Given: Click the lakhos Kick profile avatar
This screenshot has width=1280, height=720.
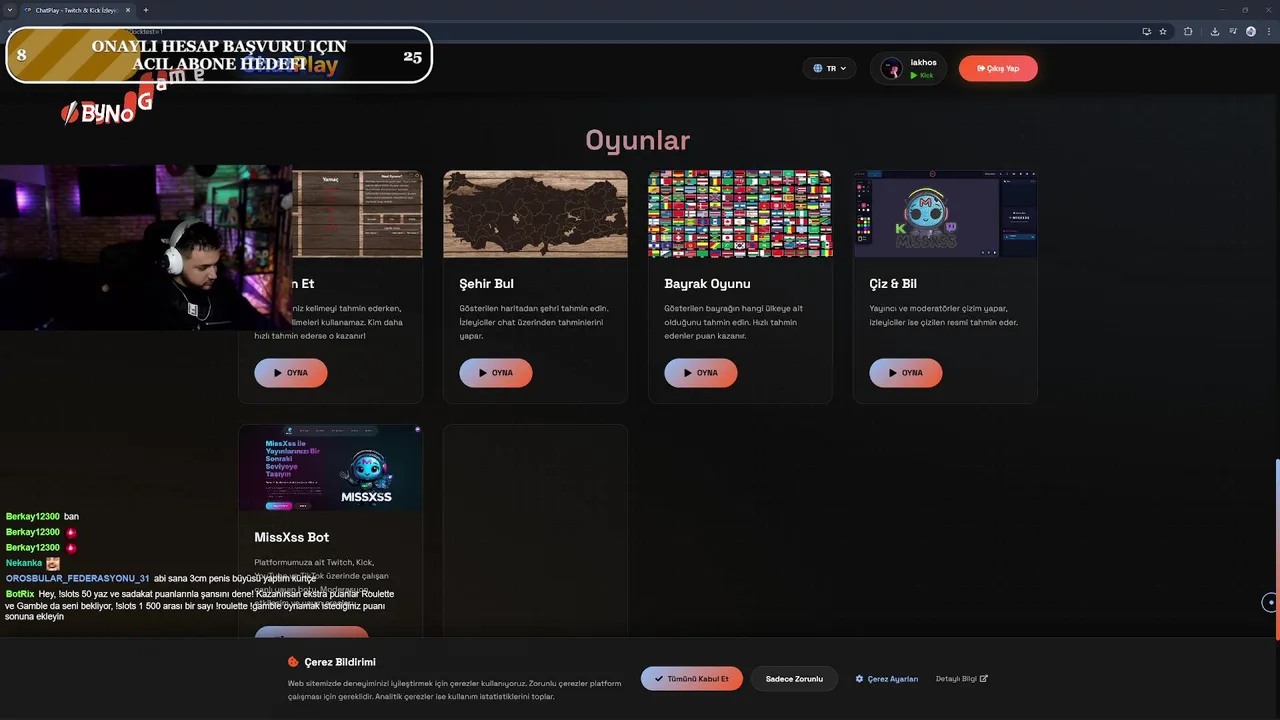Looking at the screenshot, I should [x=891, y=68].
